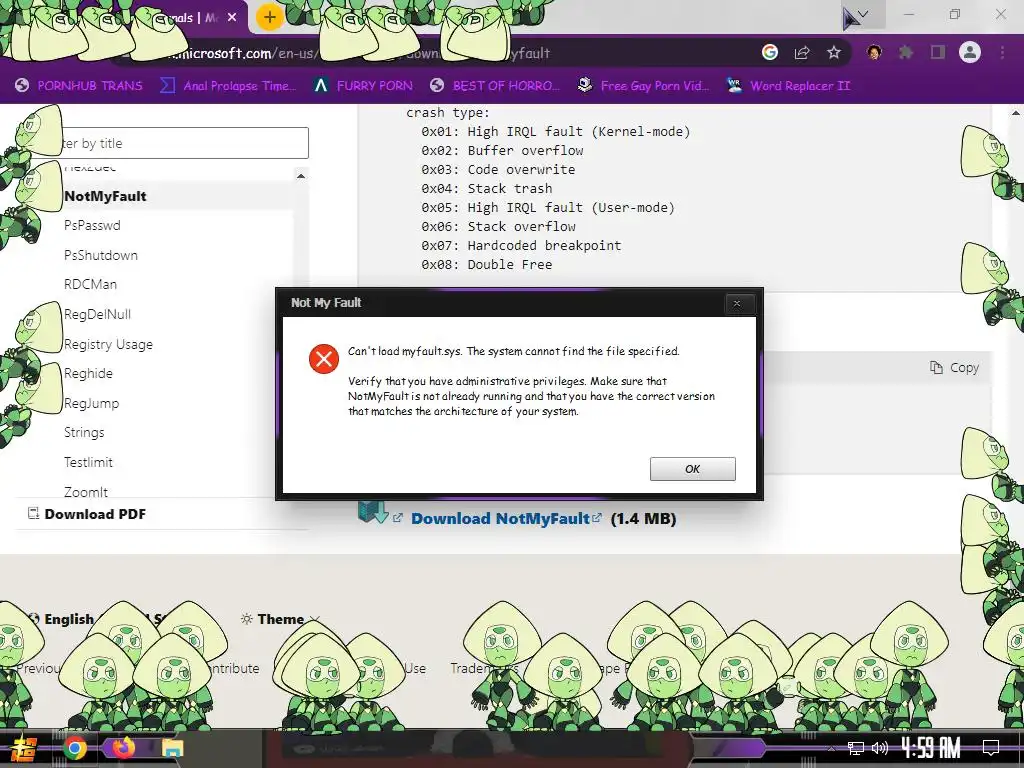
Task: Click the avatar extension icon beside the star
Action: click(874, 52)
